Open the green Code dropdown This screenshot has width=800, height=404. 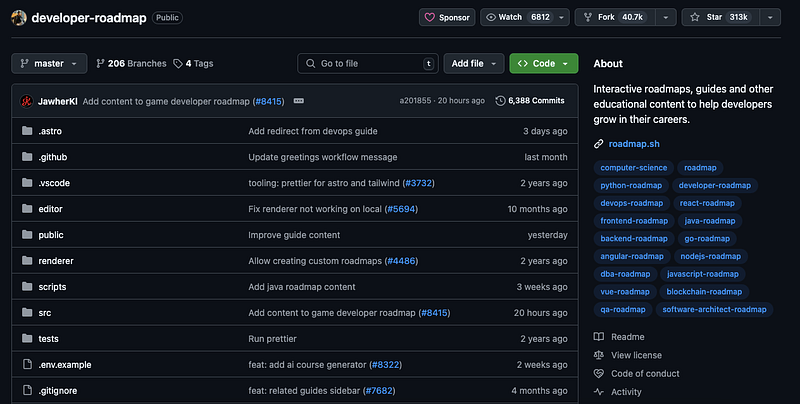[543, 63]
